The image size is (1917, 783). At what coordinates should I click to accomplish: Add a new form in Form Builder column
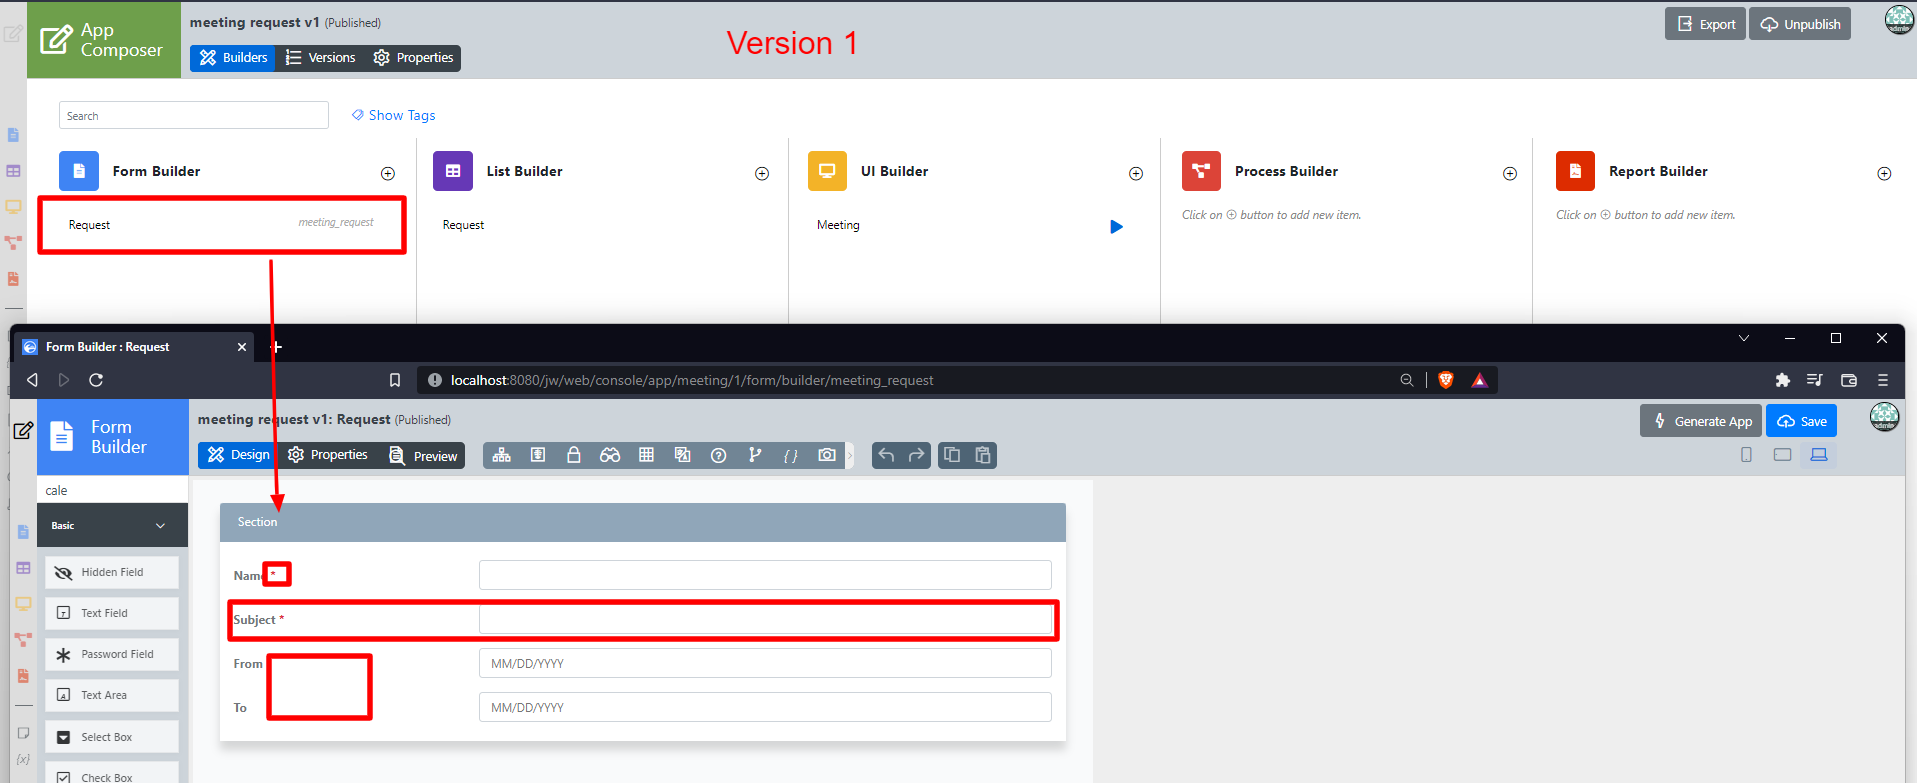coord(388,174)
